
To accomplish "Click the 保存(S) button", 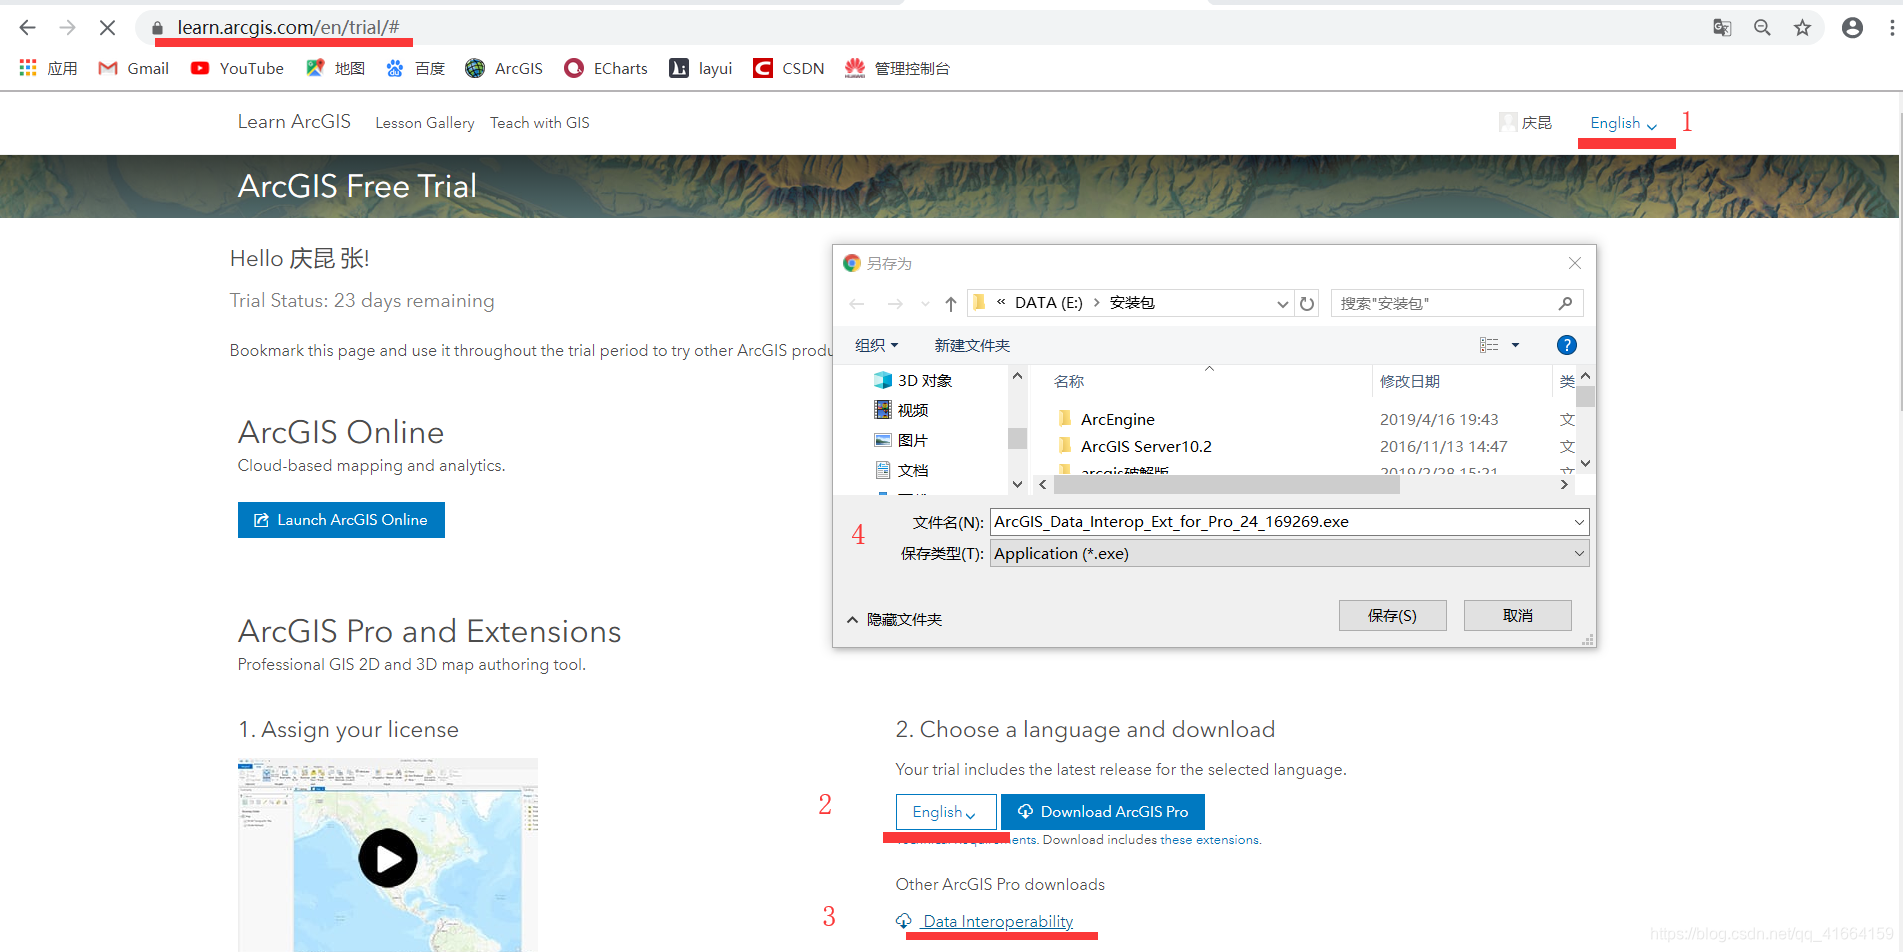I will pyautogui.click(x=1392, y=616).
